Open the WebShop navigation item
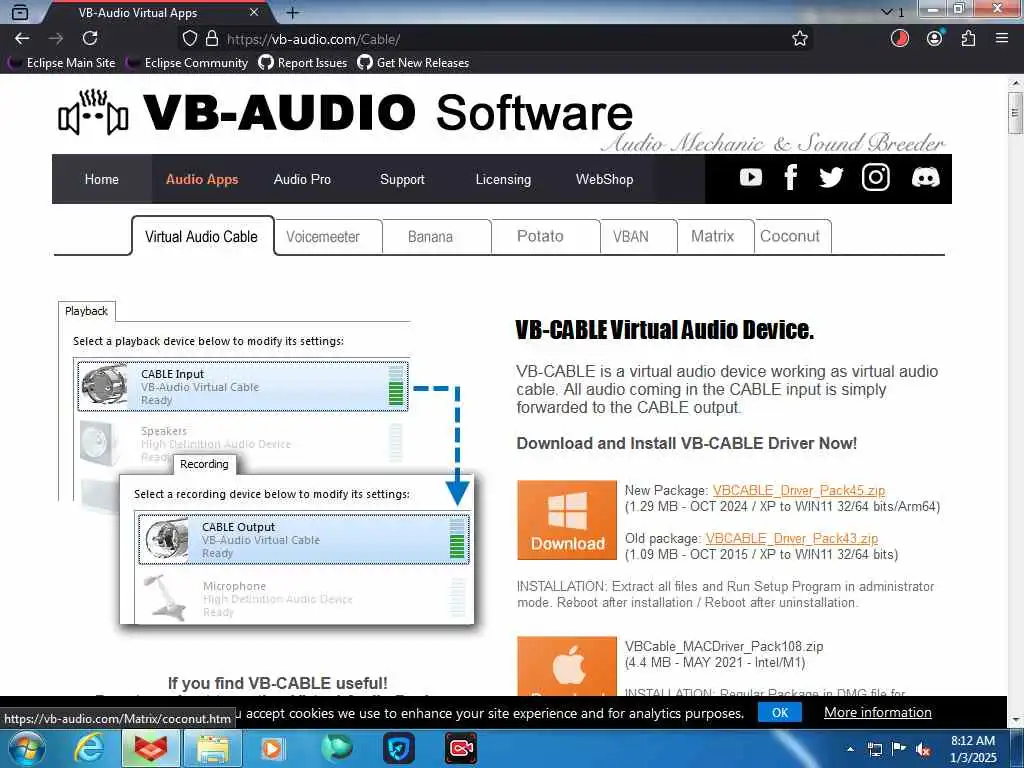The width and height of the screenshot is (1024, 768). (x=604, y=179)
